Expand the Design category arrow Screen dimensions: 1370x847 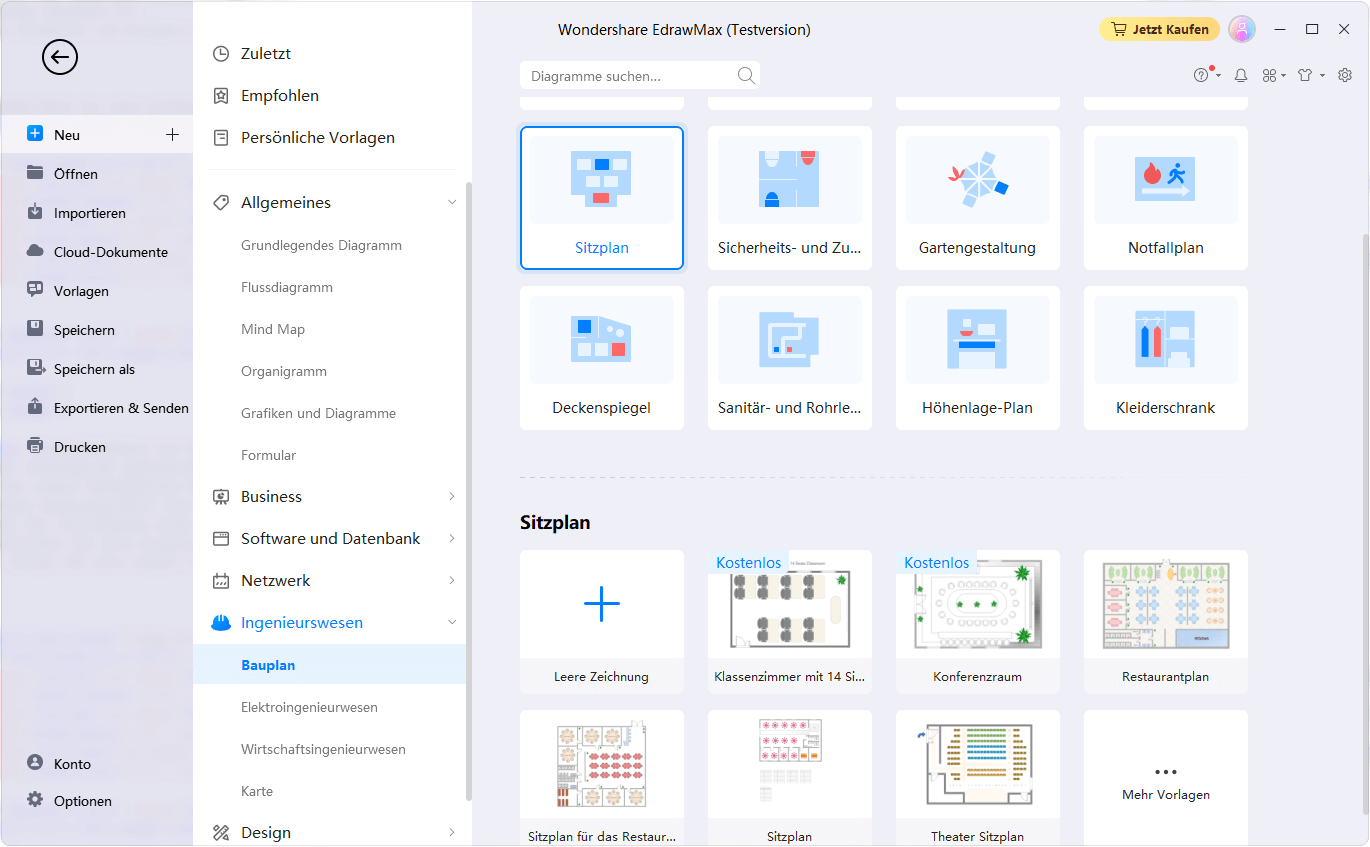pyautogui.click(x=451, y=832)
